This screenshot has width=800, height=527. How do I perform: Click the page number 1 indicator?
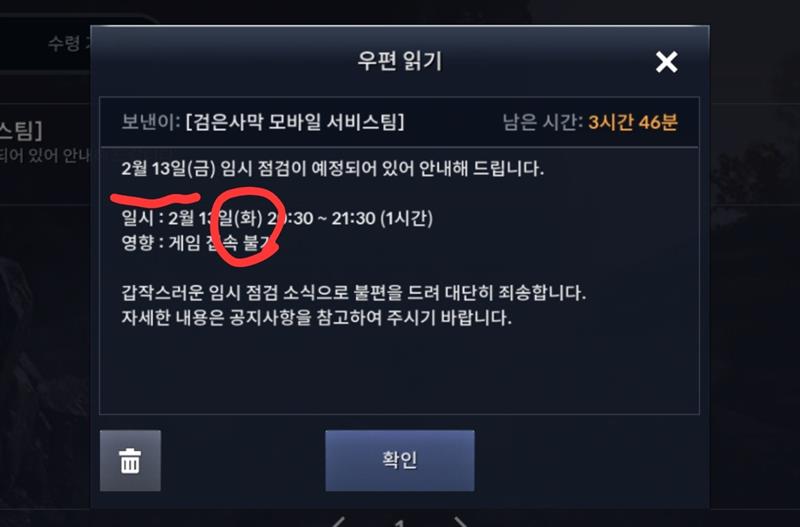[399, 523]
